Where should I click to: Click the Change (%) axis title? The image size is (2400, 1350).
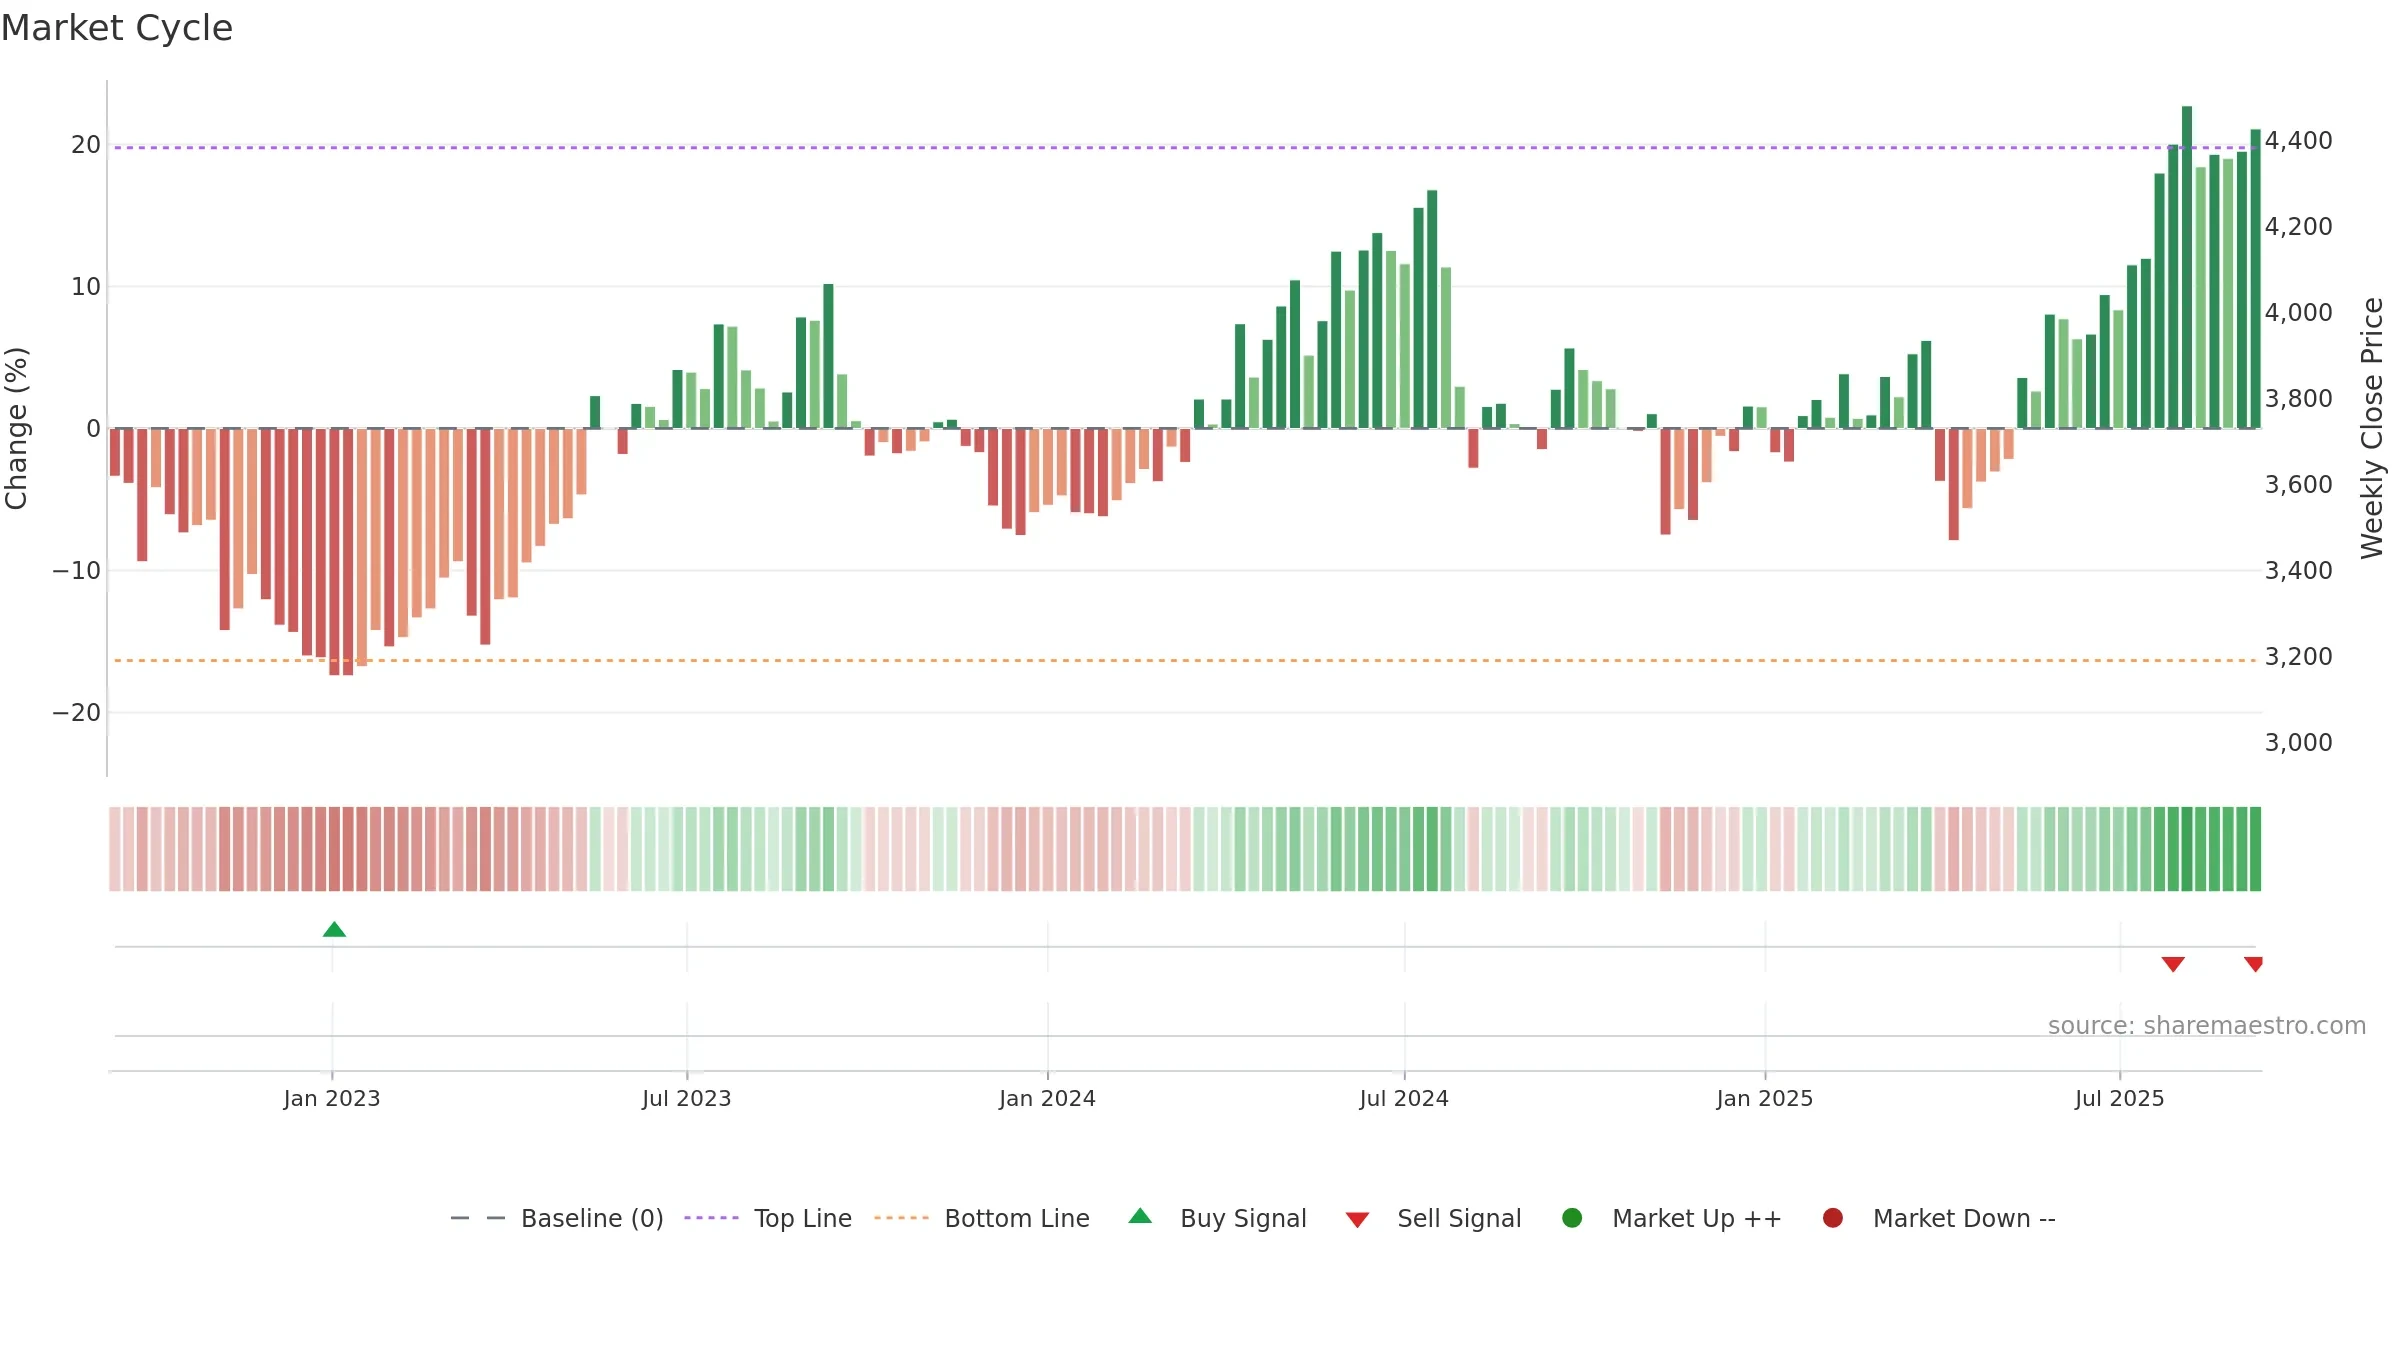pos(17,428)
